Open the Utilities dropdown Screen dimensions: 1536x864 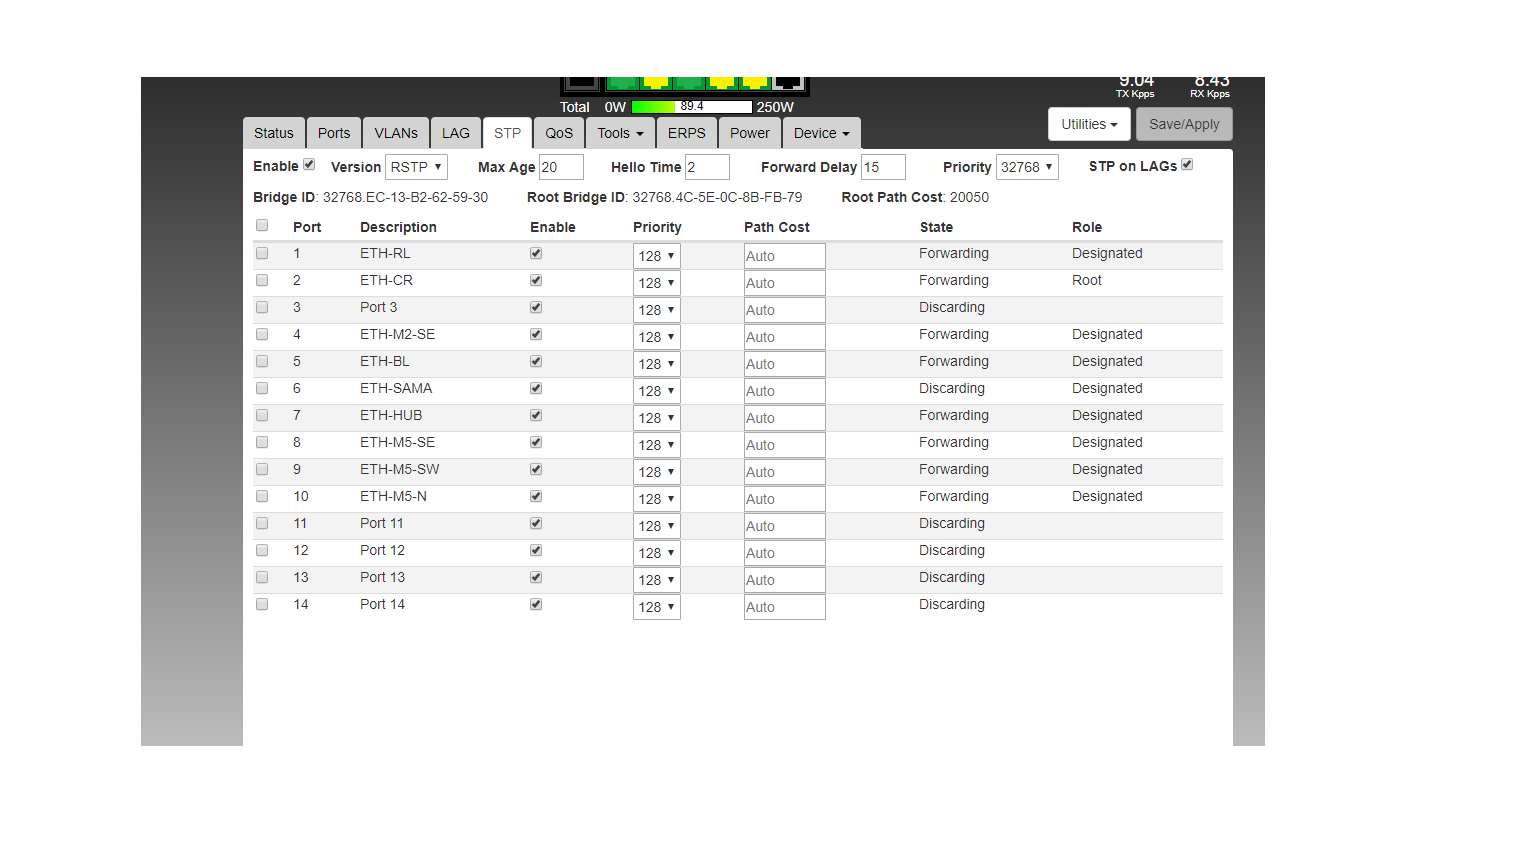point(1089,124)
